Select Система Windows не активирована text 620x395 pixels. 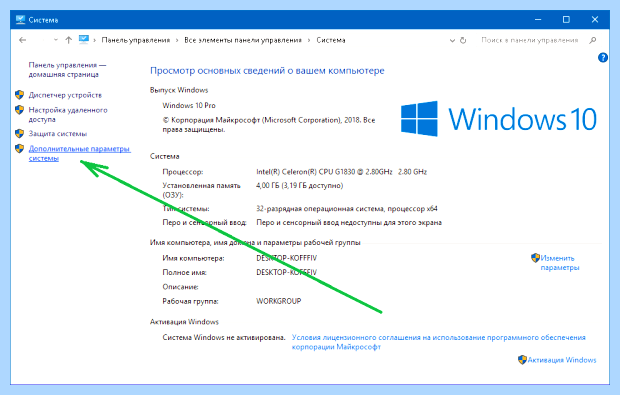224,338
